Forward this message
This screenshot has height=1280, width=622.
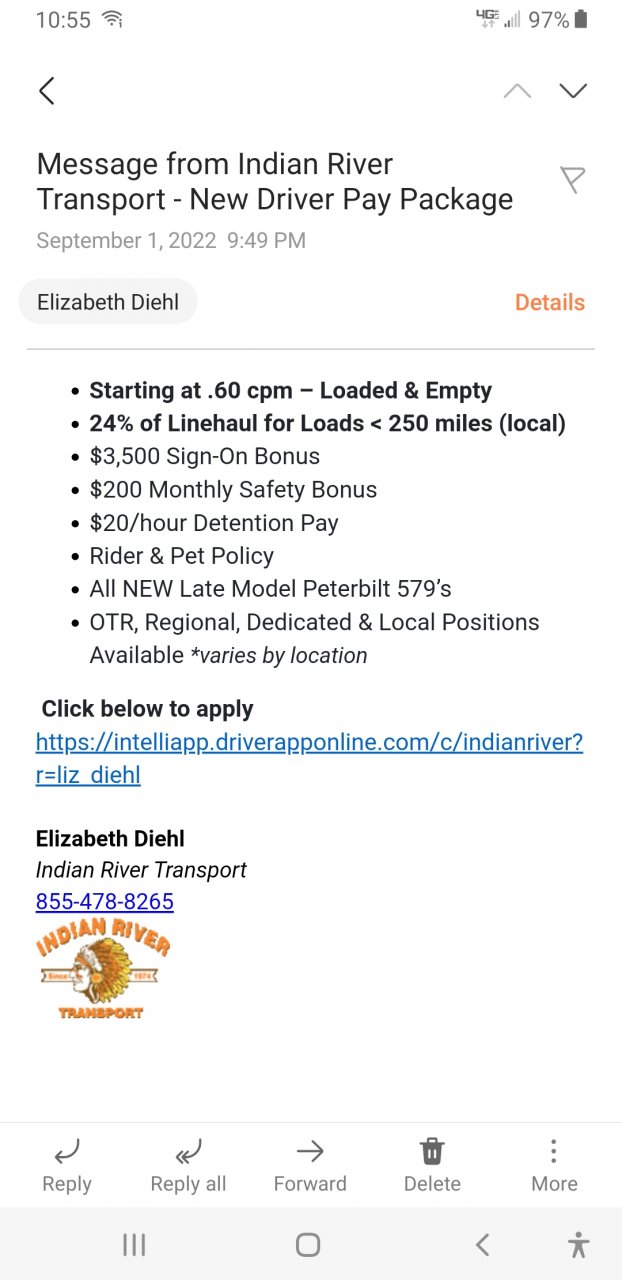tap(310, 1167)
